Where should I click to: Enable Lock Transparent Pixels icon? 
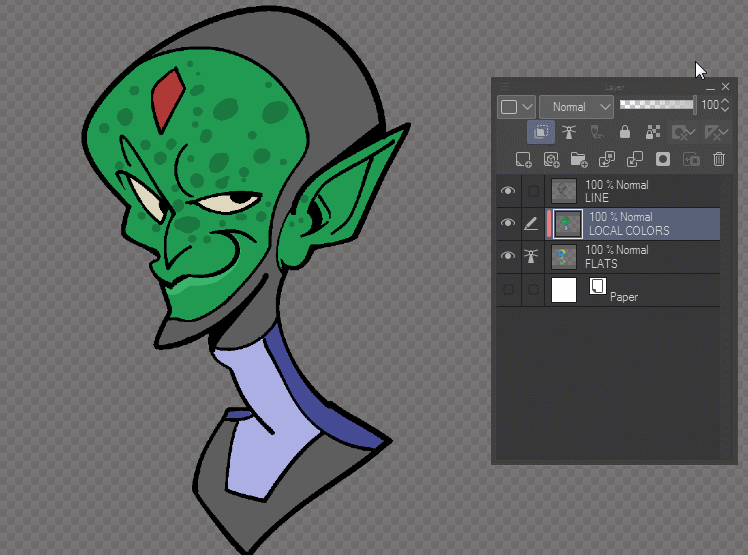click(652, 132)
